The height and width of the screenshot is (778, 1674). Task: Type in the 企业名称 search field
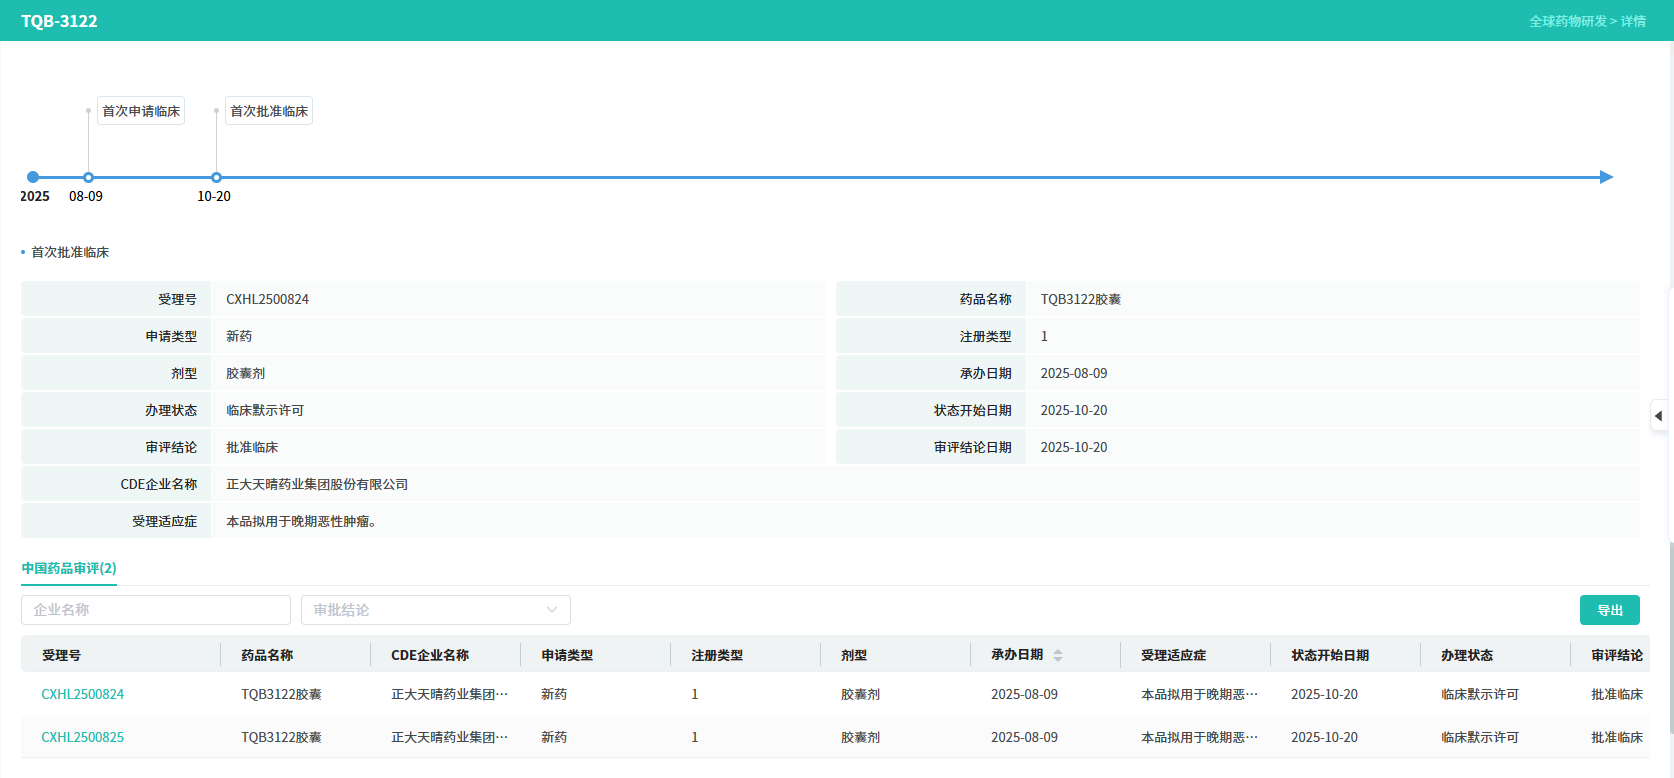[156, 610]
